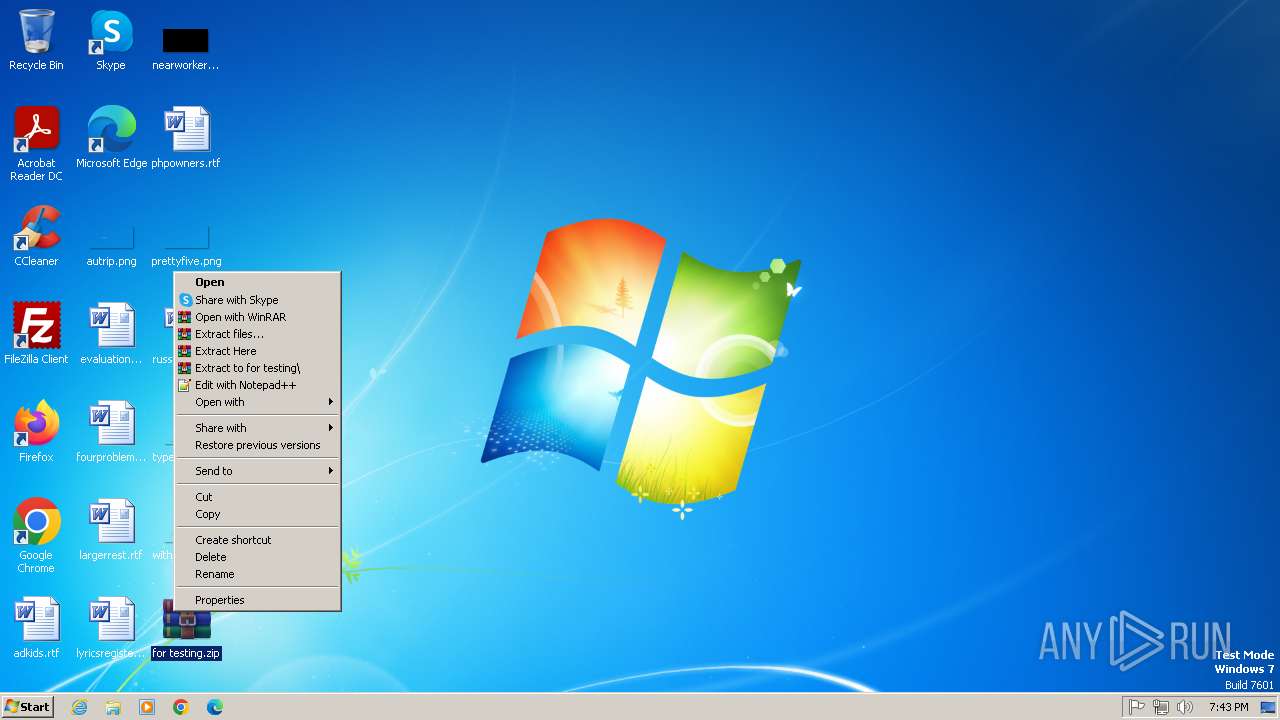Choose Create shortcut option
Screen dimensions: 1280x720
(x=258, y=540)
